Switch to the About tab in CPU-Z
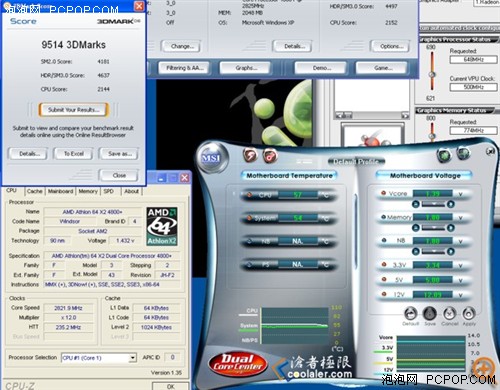 pos(131,191)
